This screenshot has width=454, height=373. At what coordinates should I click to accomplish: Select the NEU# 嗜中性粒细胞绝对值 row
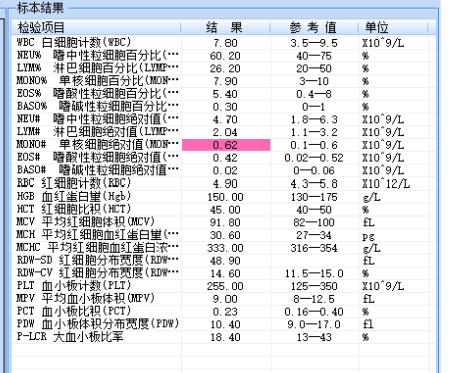point(224,119)
